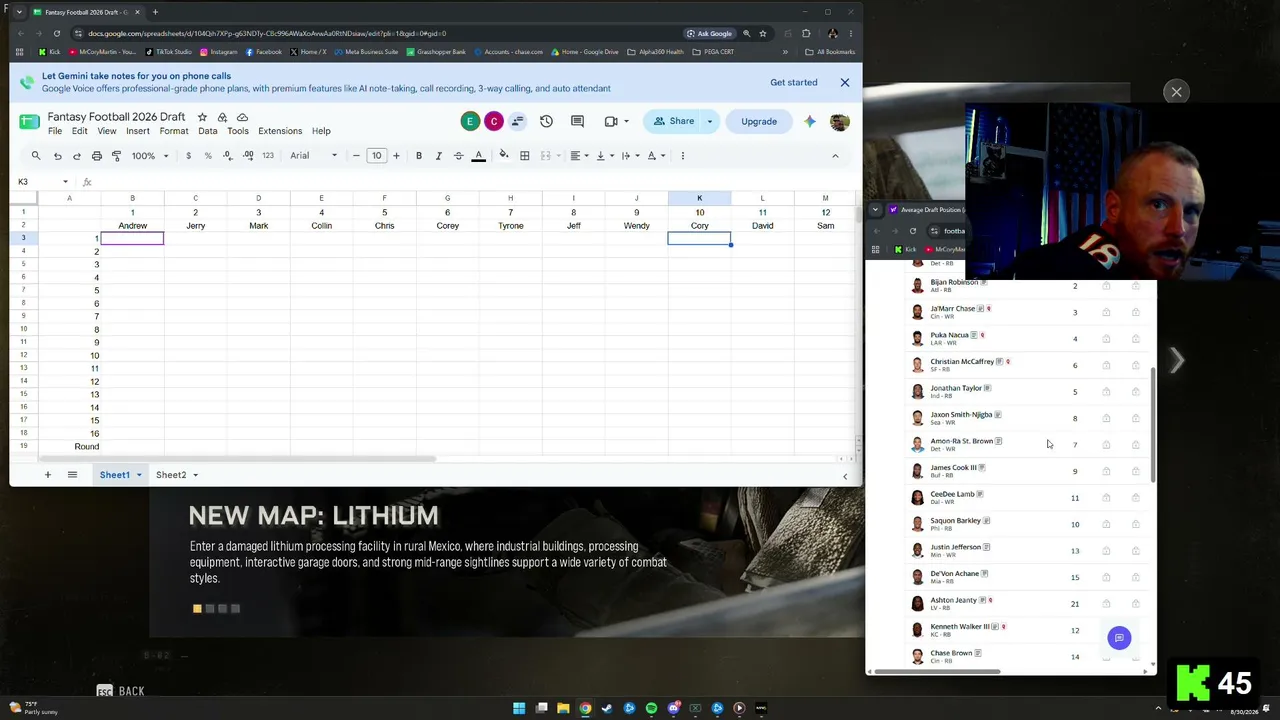Dismiss the Gemini notes banner

coord(845,82)
